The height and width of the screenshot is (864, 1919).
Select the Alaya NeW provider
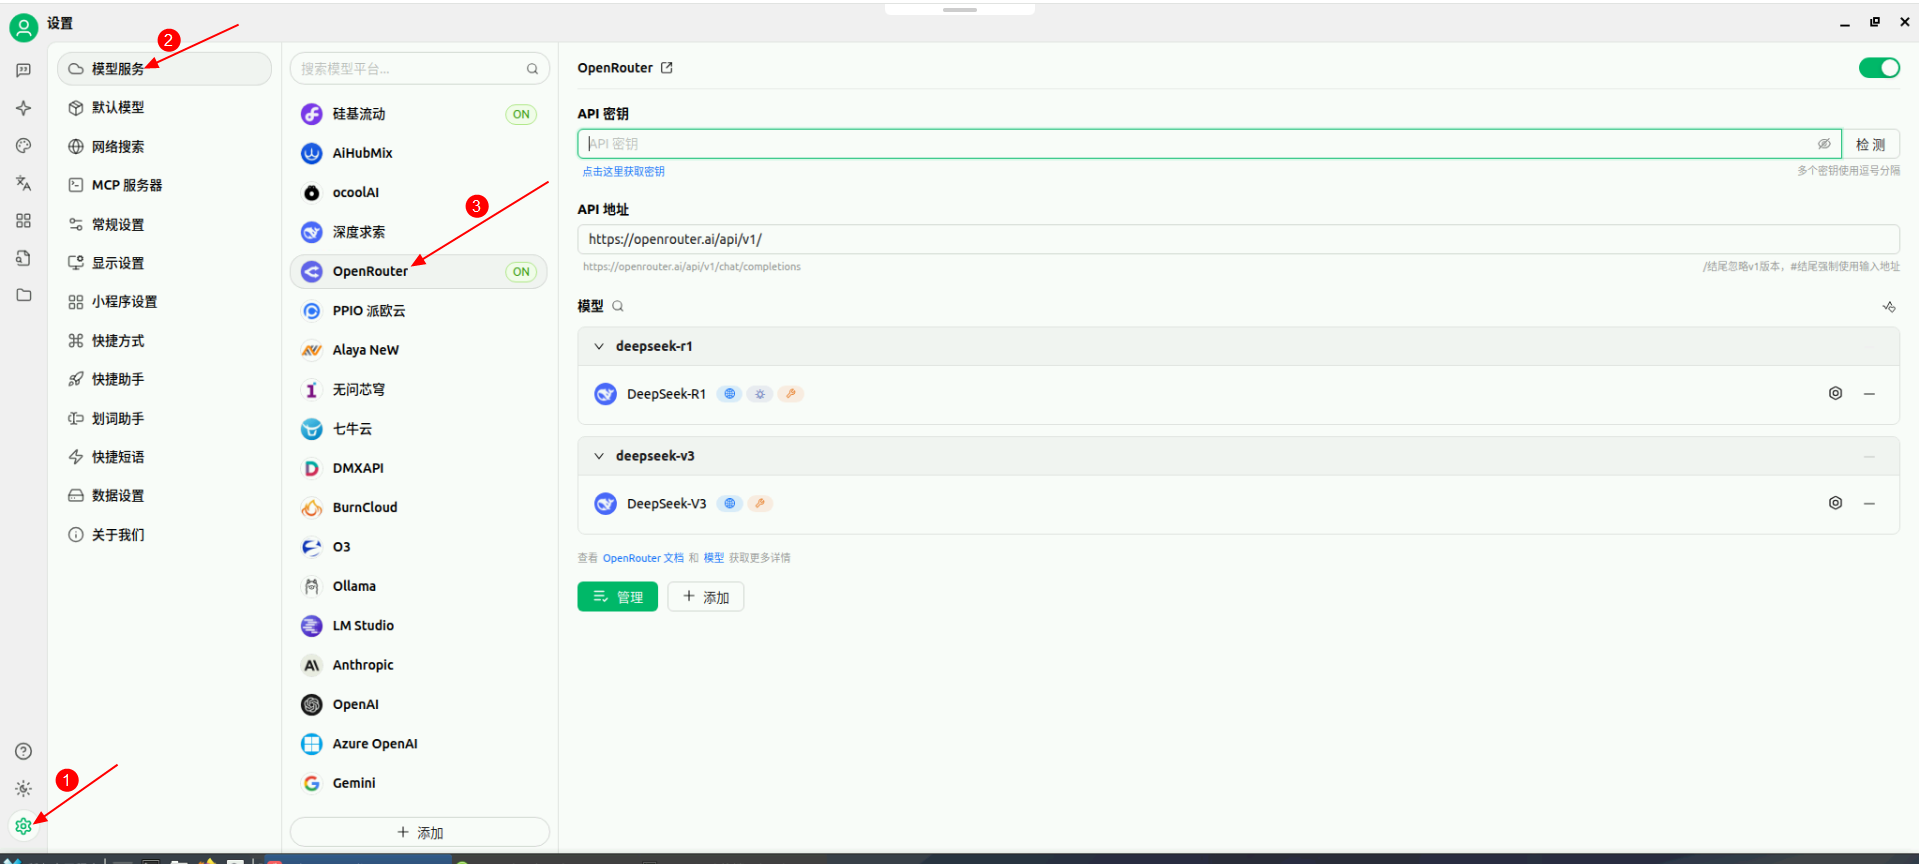coord(419,350)
